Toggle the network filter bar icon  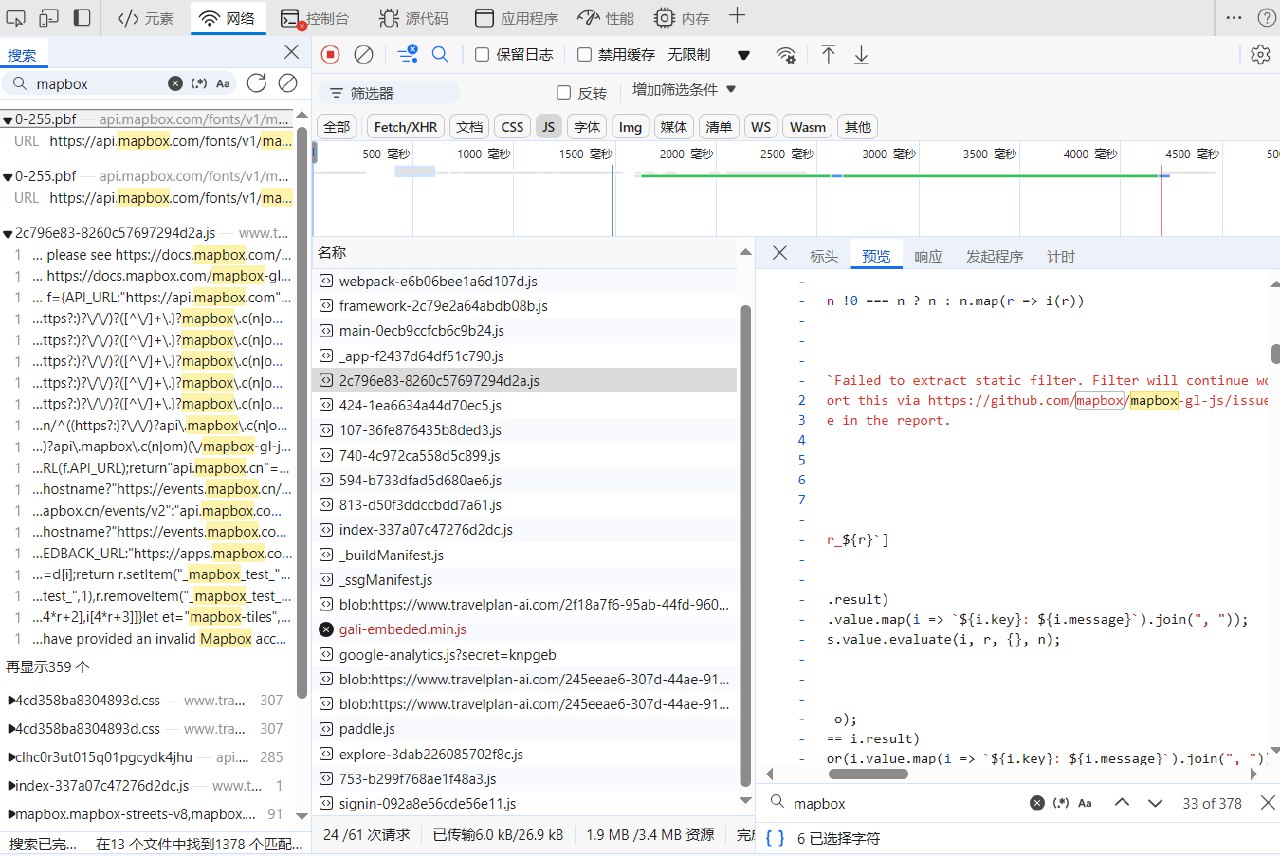click(407, 54)
